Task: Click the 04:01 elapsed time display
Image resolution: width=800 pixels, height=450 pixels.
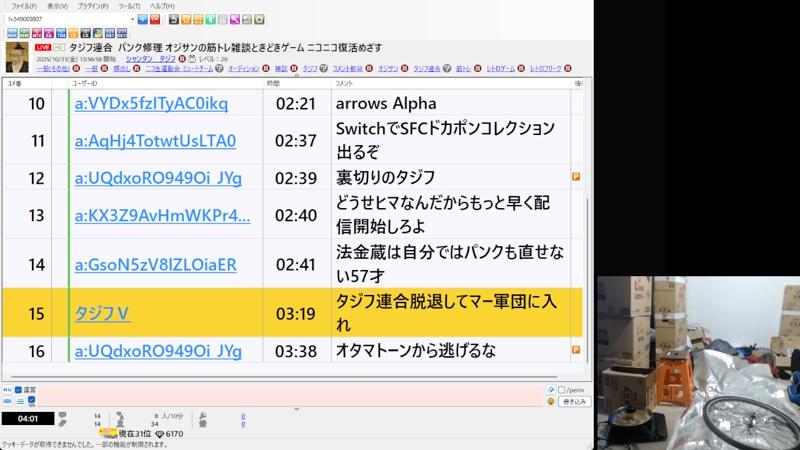Action: pos(28,419)
